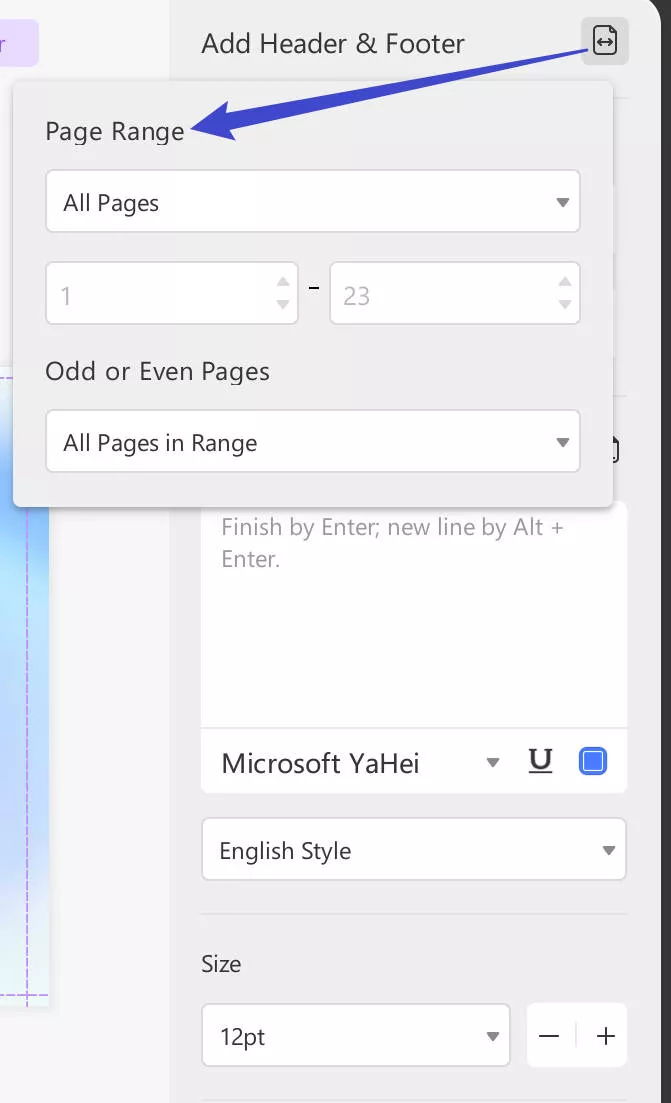The image size is (671, 1103).
Task: Open the blue font color swatch
Action: point(592,761)
